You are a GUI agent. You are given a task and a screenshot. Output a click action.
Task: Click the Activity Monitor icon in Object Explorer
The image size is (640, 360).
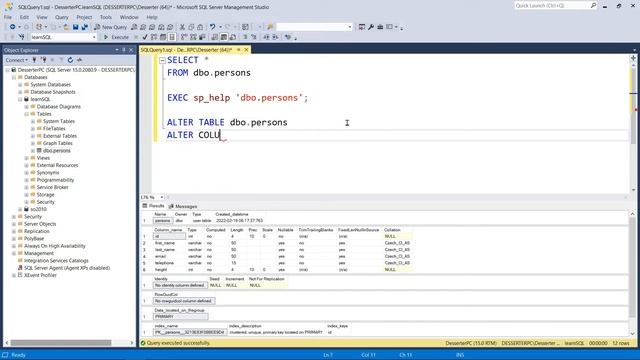[x=80, y=60]
